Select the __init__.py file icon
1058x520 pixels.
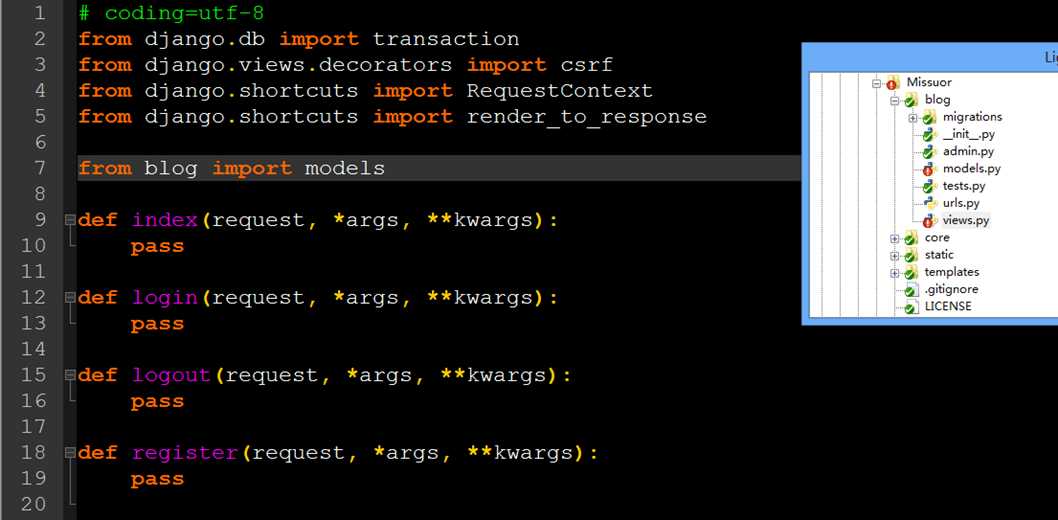pyautogui.click(x=930, y=134)
